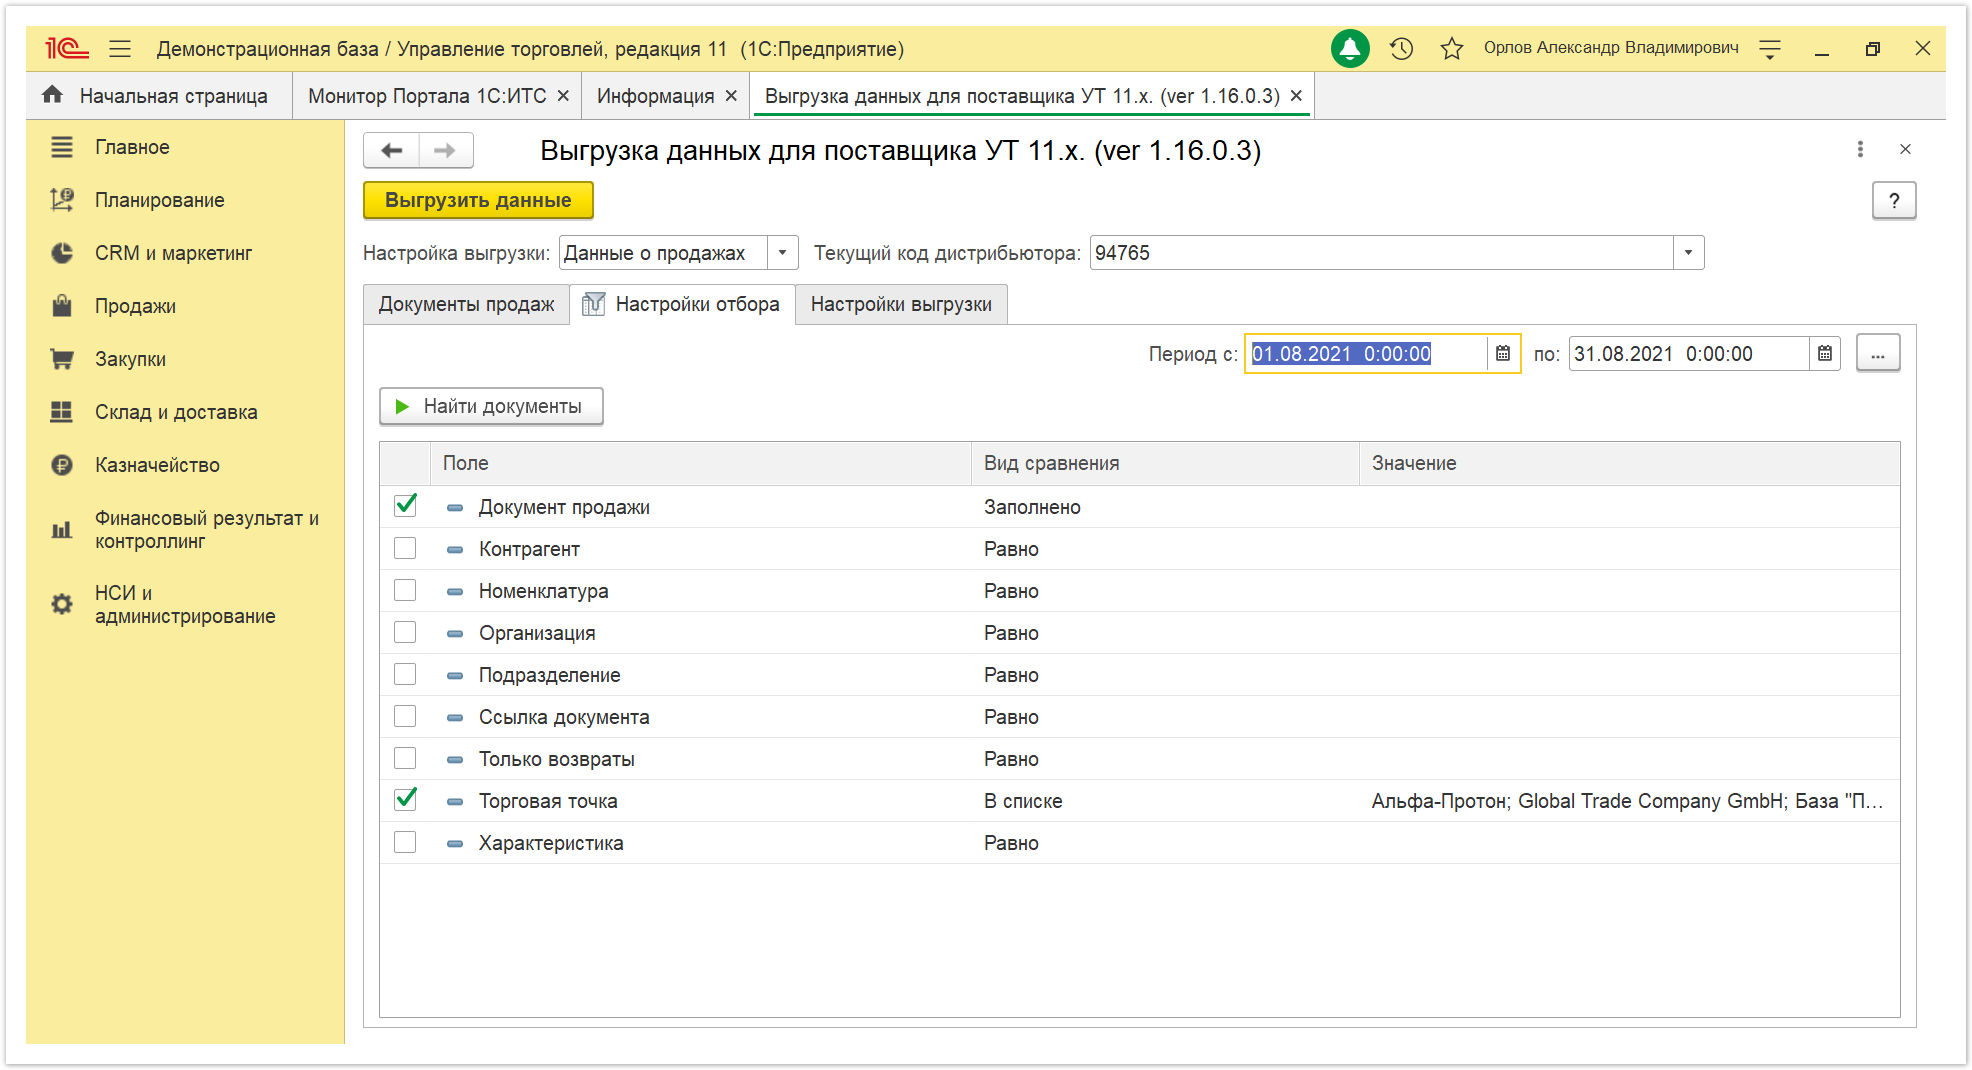1972x1070 pixels.
Task: Open the 1C main menu hamburger icon
Action: pyautogui.click(x=120, y=48)
